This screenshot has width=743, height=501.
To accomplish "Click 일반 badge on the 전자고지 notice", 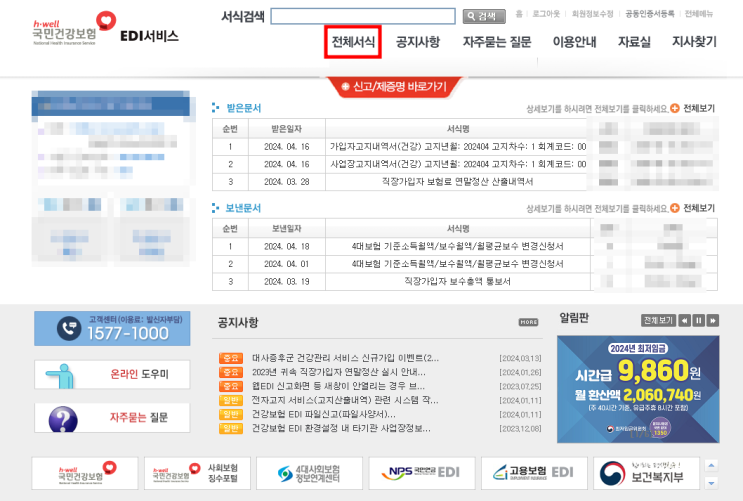I will (231, 400).
